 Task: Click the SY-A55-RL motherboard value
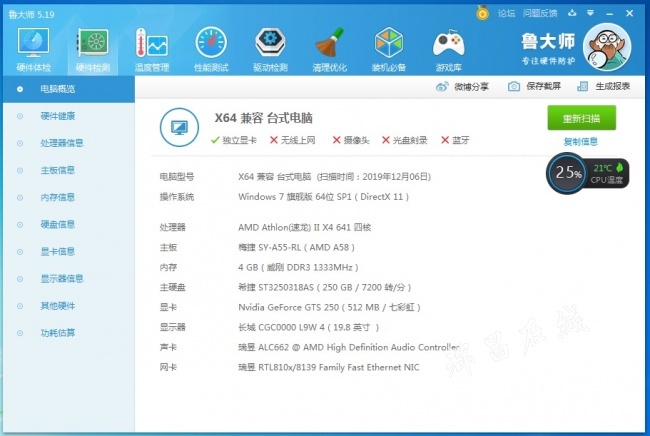296,247
